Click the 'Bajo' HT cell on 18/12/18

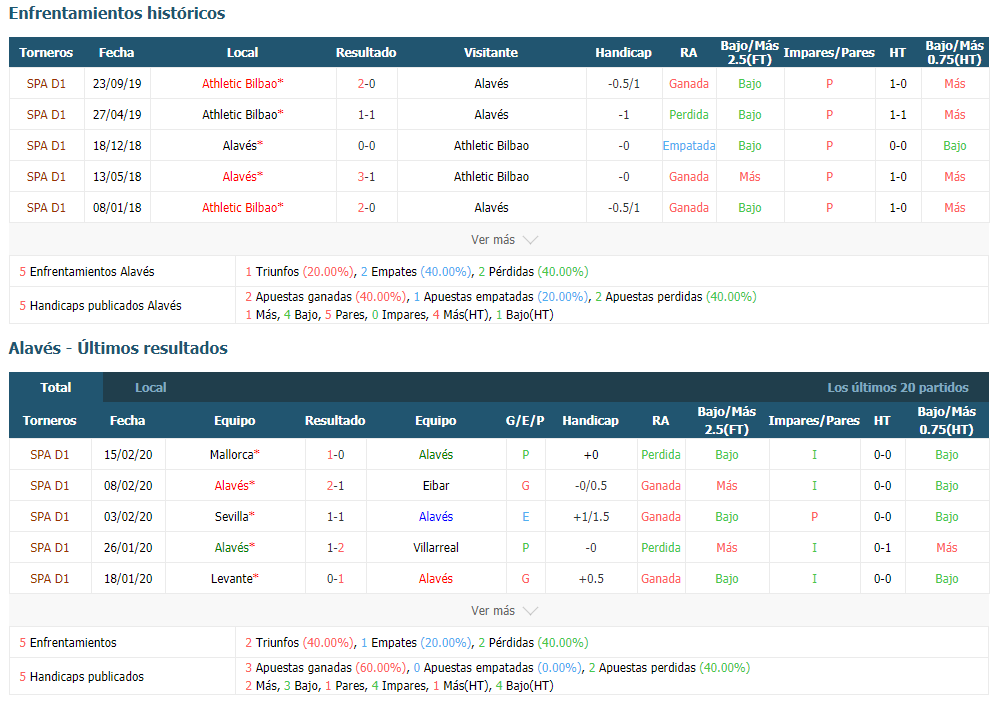(954, 146)
